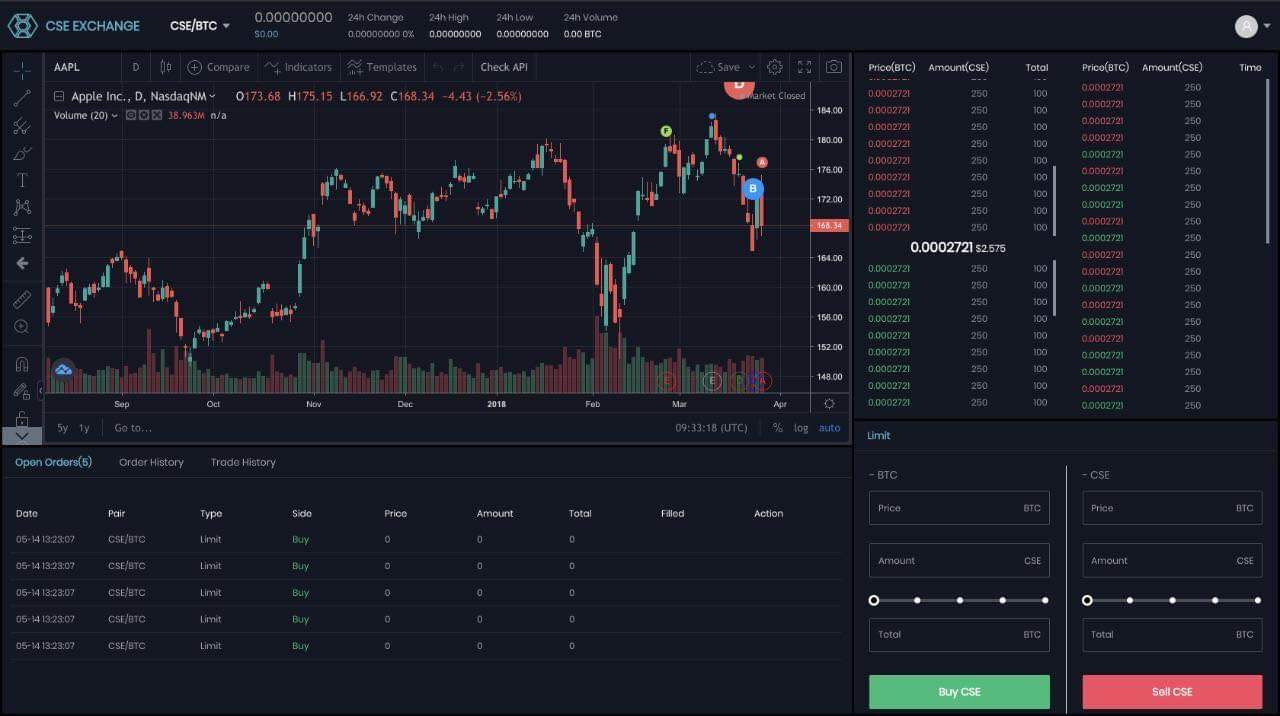Open the Compare symbol dialog
Screen dimensions: 1280x716
[218, 67]
